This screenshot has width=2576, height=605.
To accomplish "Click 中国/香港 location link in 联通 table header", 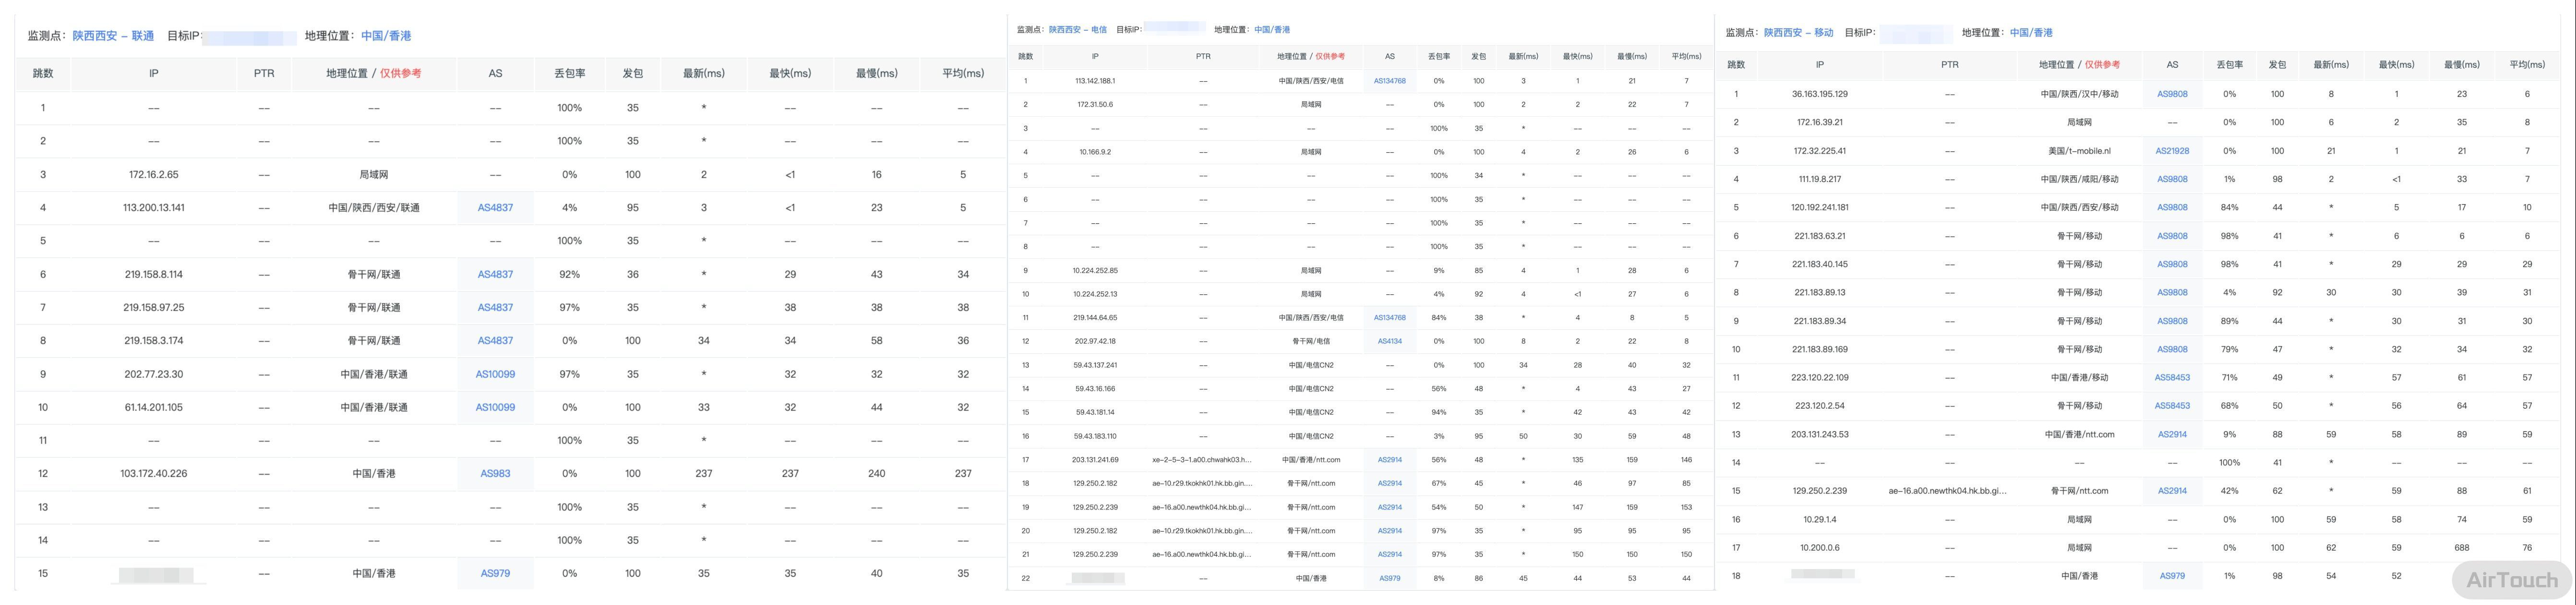I will [x=386, y=36].
